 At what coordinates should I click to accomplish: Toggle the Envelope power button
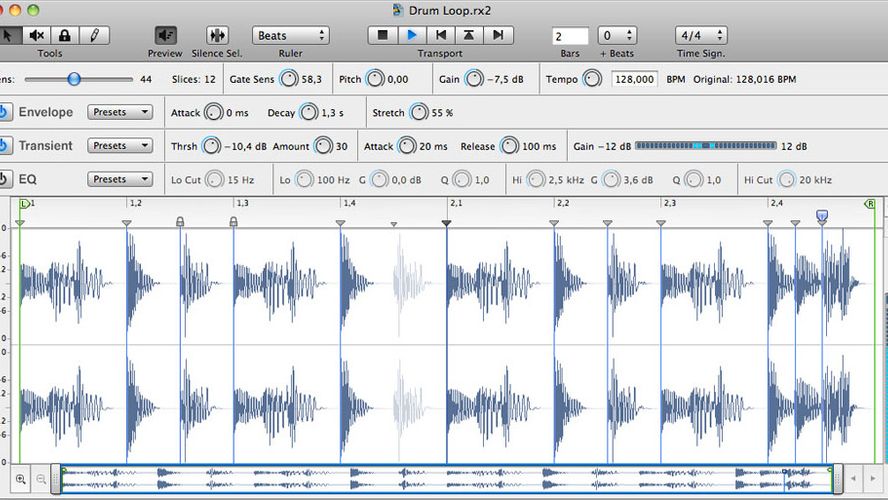pyautogui.click(x=5, y=112)
